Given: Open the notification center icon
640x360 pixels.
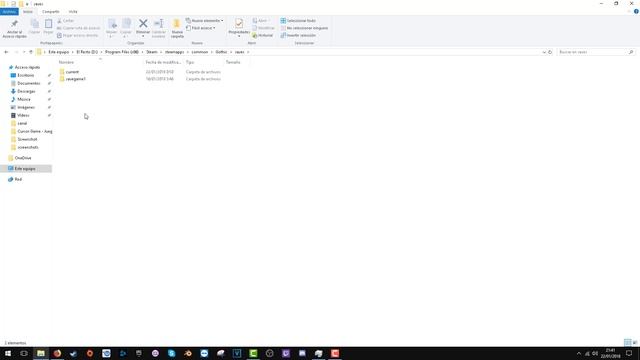Looking at the screenshot, I should 629,353.
